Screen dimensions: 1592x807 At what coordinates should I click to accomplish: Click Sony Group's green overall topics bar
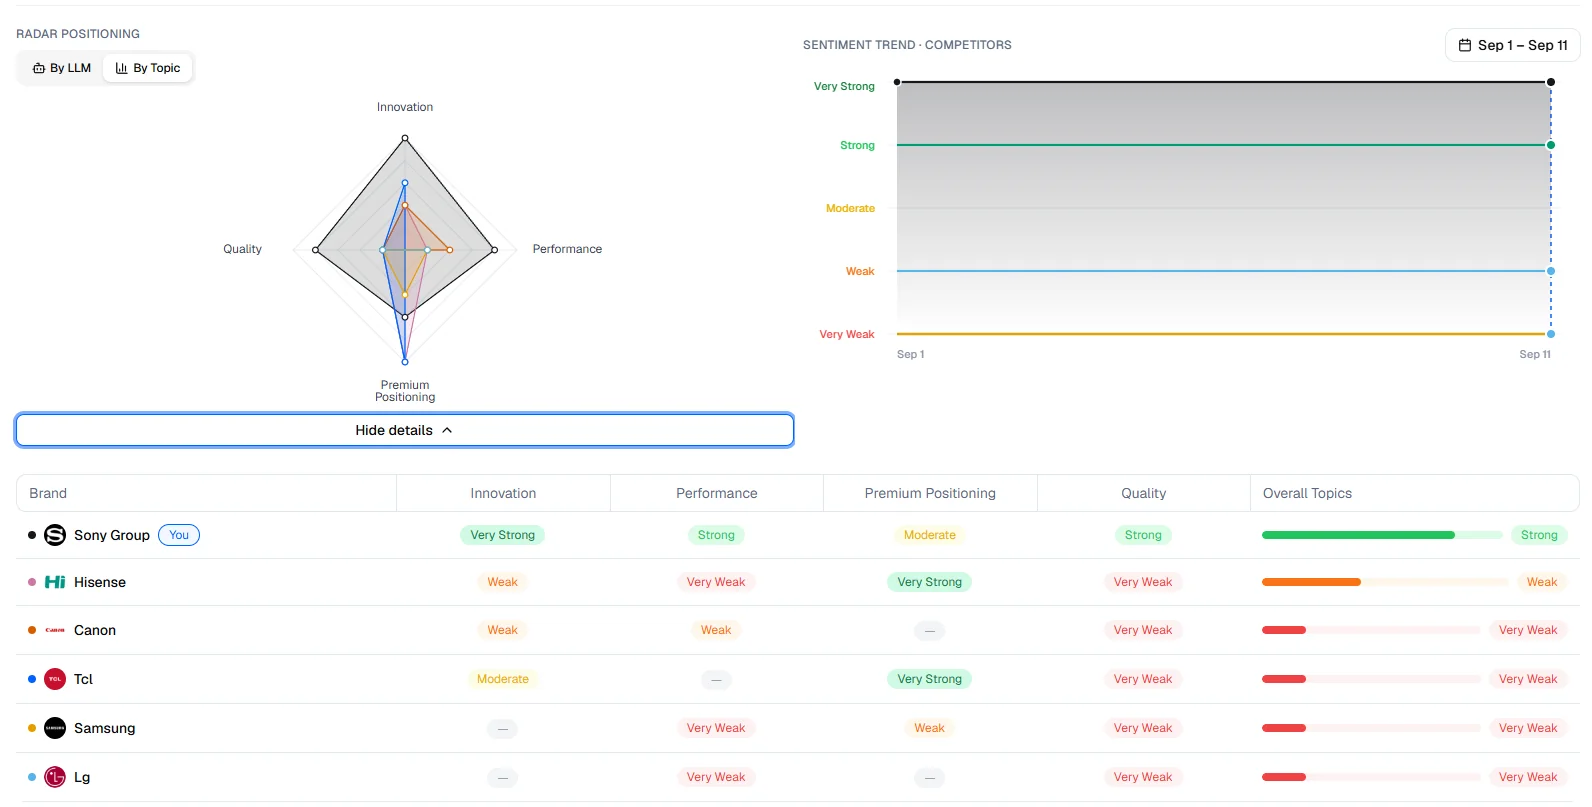tap(1358, 535)
